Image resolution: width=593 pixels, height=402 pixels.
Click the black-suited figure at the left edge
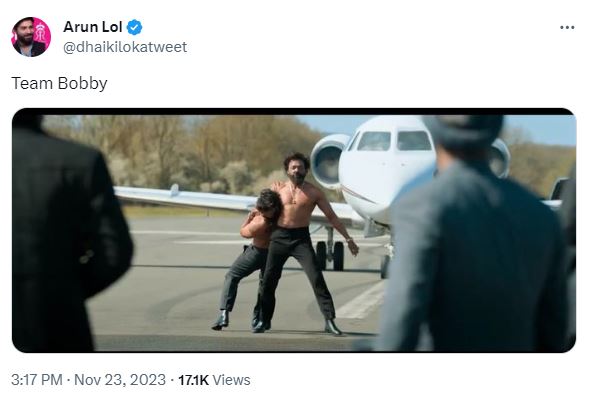[66, 234]
